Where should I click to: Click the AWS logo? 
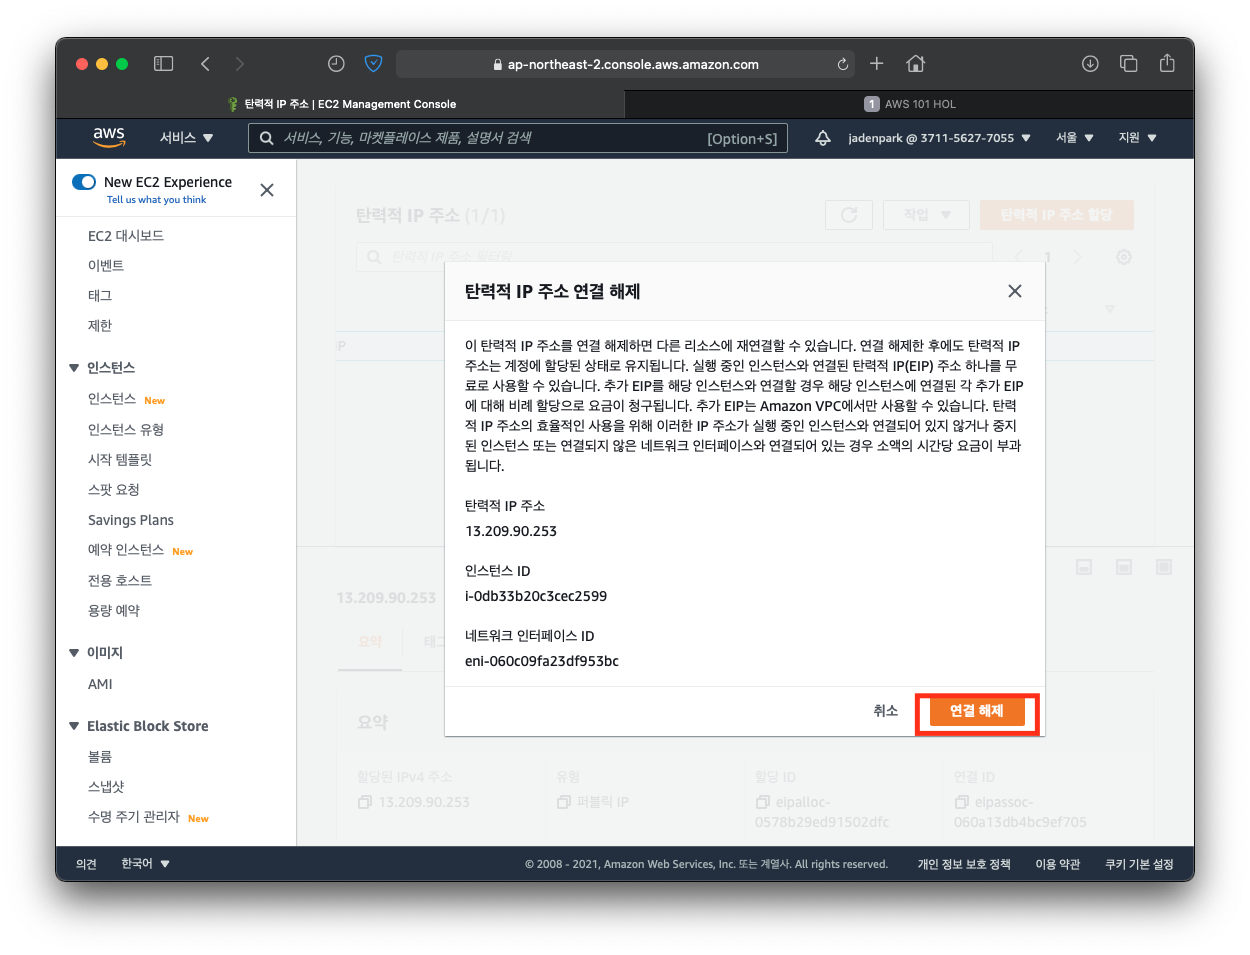(109, 137)
